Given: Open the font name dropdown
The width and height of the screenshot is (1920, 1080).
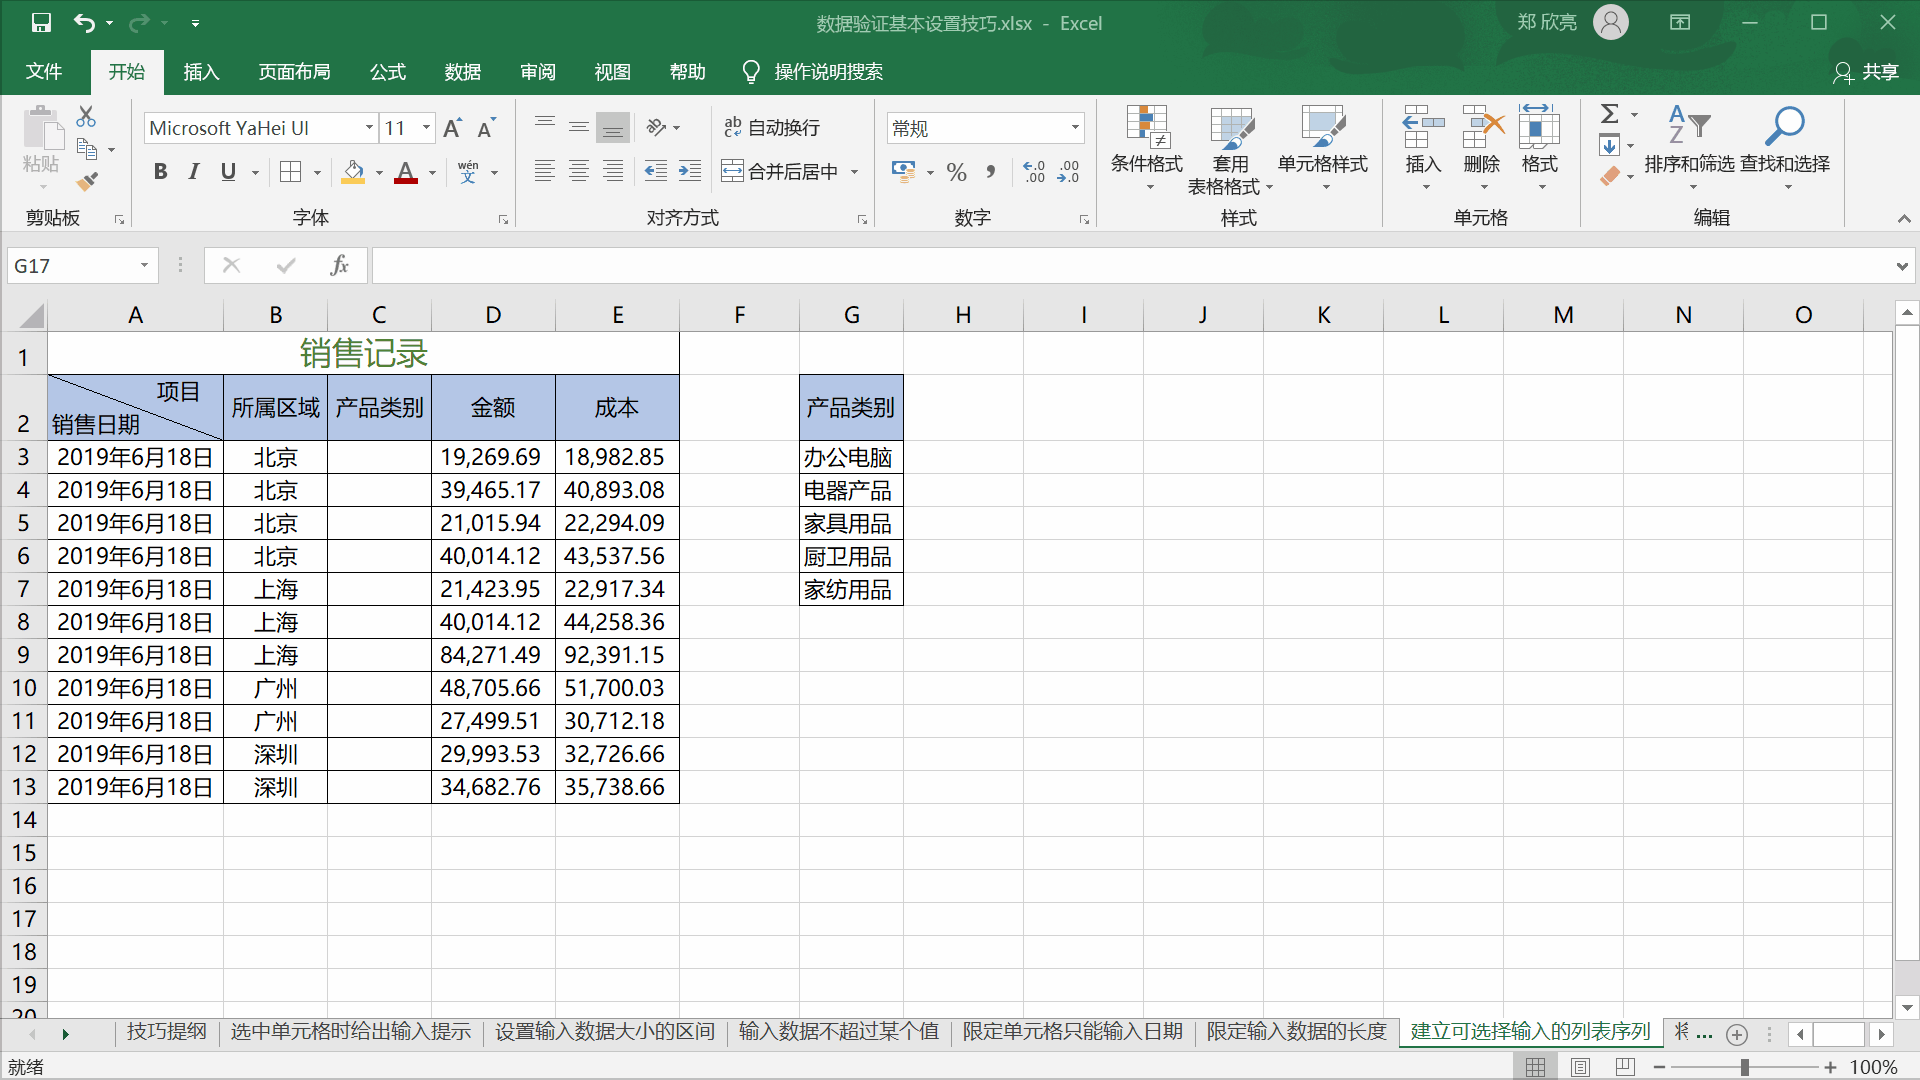Looking at the screenshot, I should 369,128.
